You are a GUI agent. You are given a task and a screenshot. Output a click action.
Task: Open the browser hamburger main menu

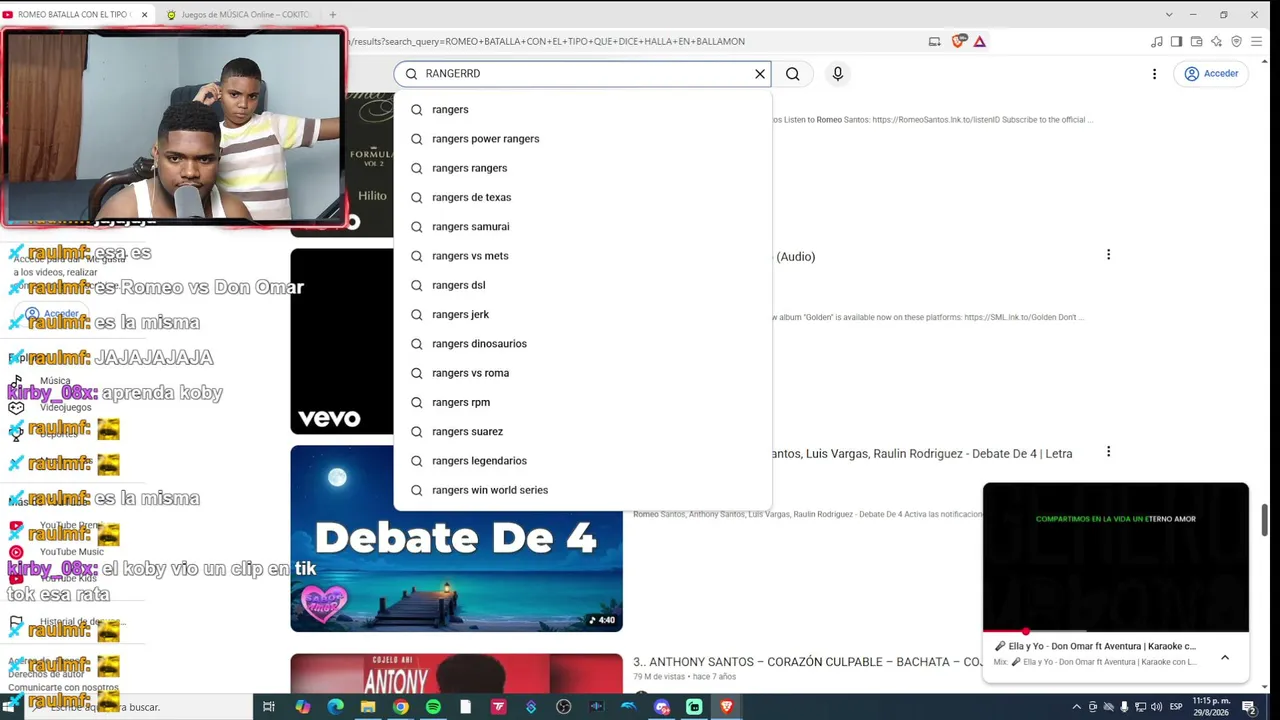tap(1257, 41)
